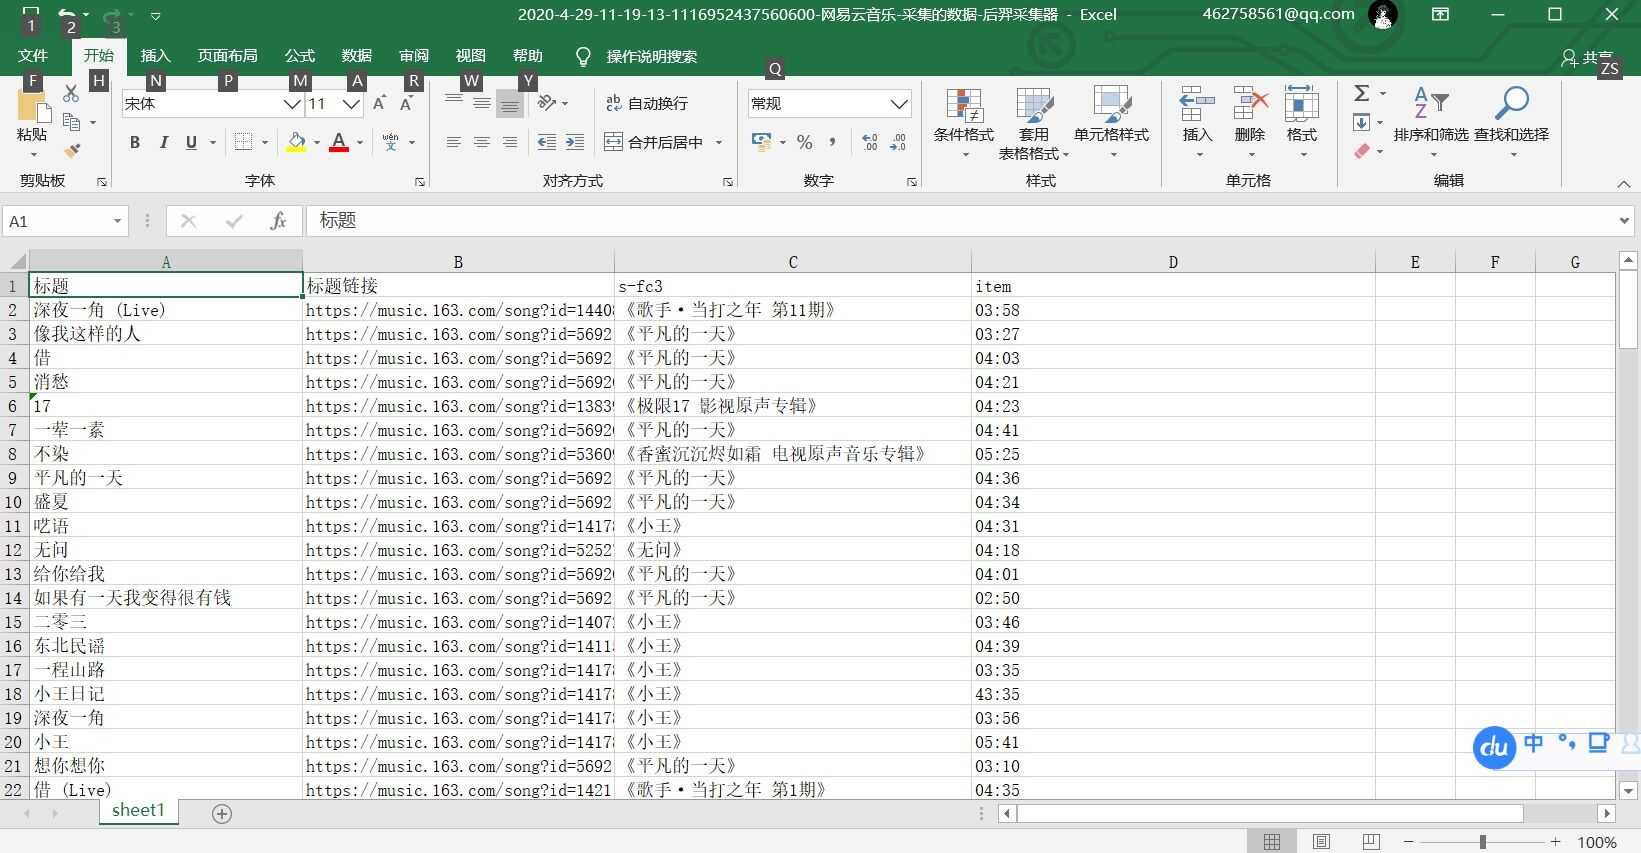This screenshot has width=1641, height=853.
Task: Click the zoom slider handle
Action: [x=1483, y=842]
